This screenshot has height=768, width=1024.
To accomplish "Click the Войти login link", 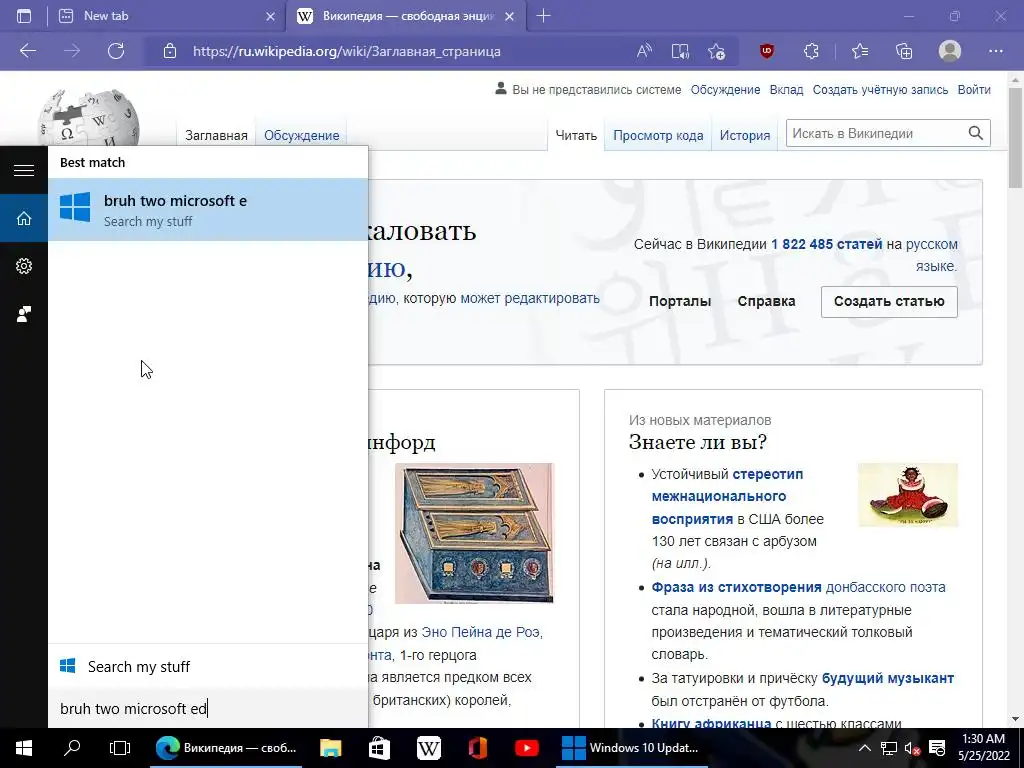I will pyautogui.click(x=974, y=89).
